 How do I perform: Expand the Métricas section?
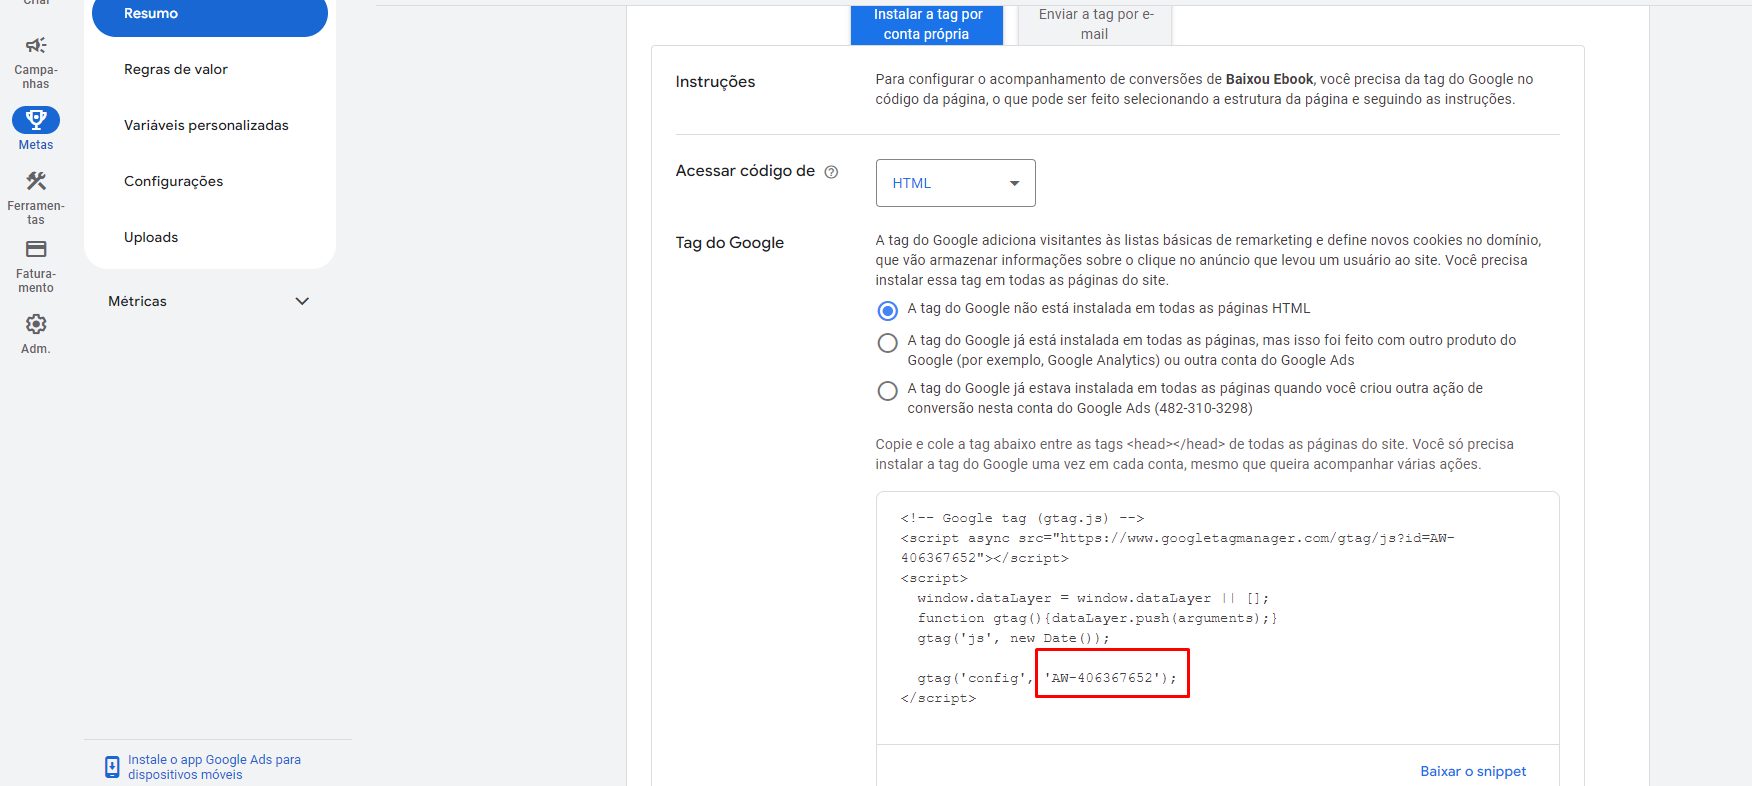click(209, 301)
